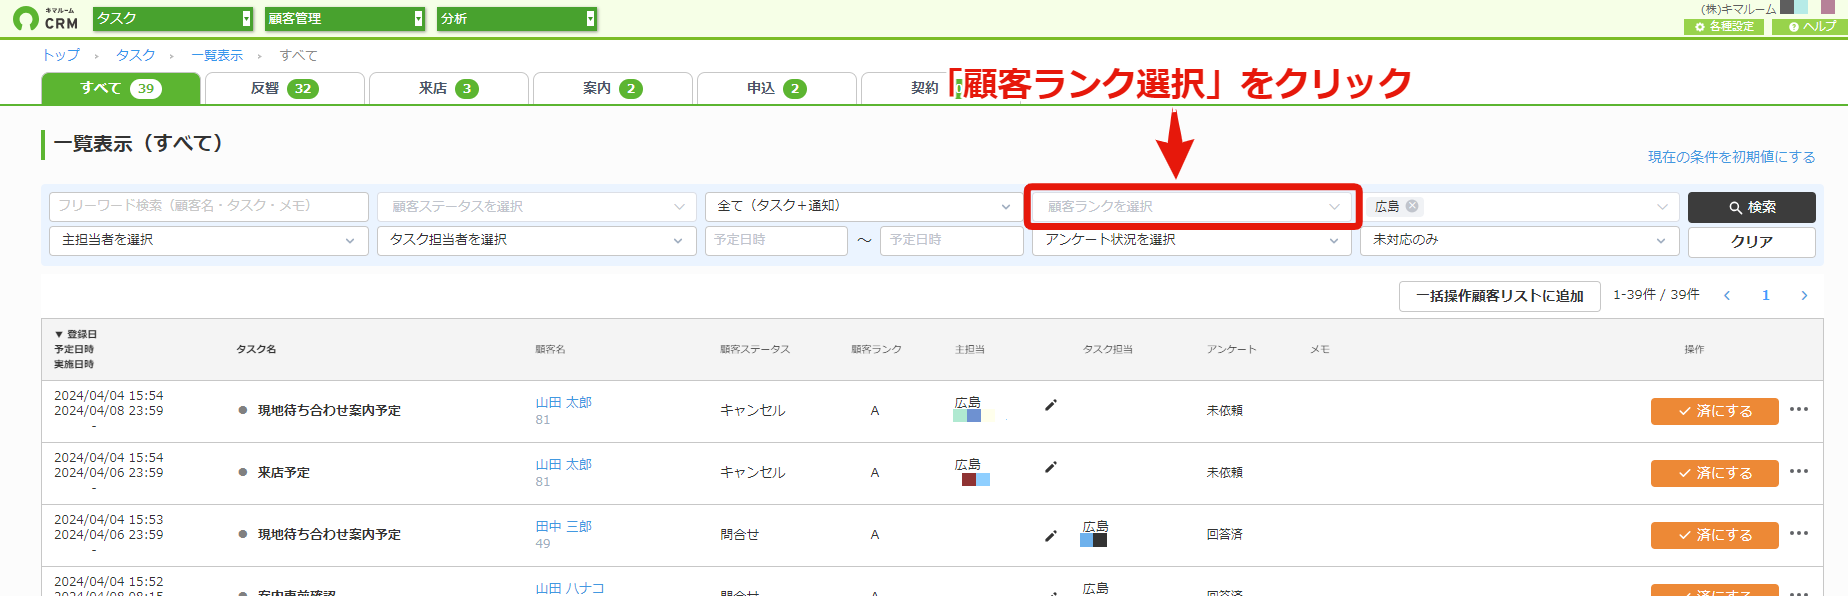Click the 顧客ランク column header
Viewport: 1848px width, 596px height.
pos(877,349)
